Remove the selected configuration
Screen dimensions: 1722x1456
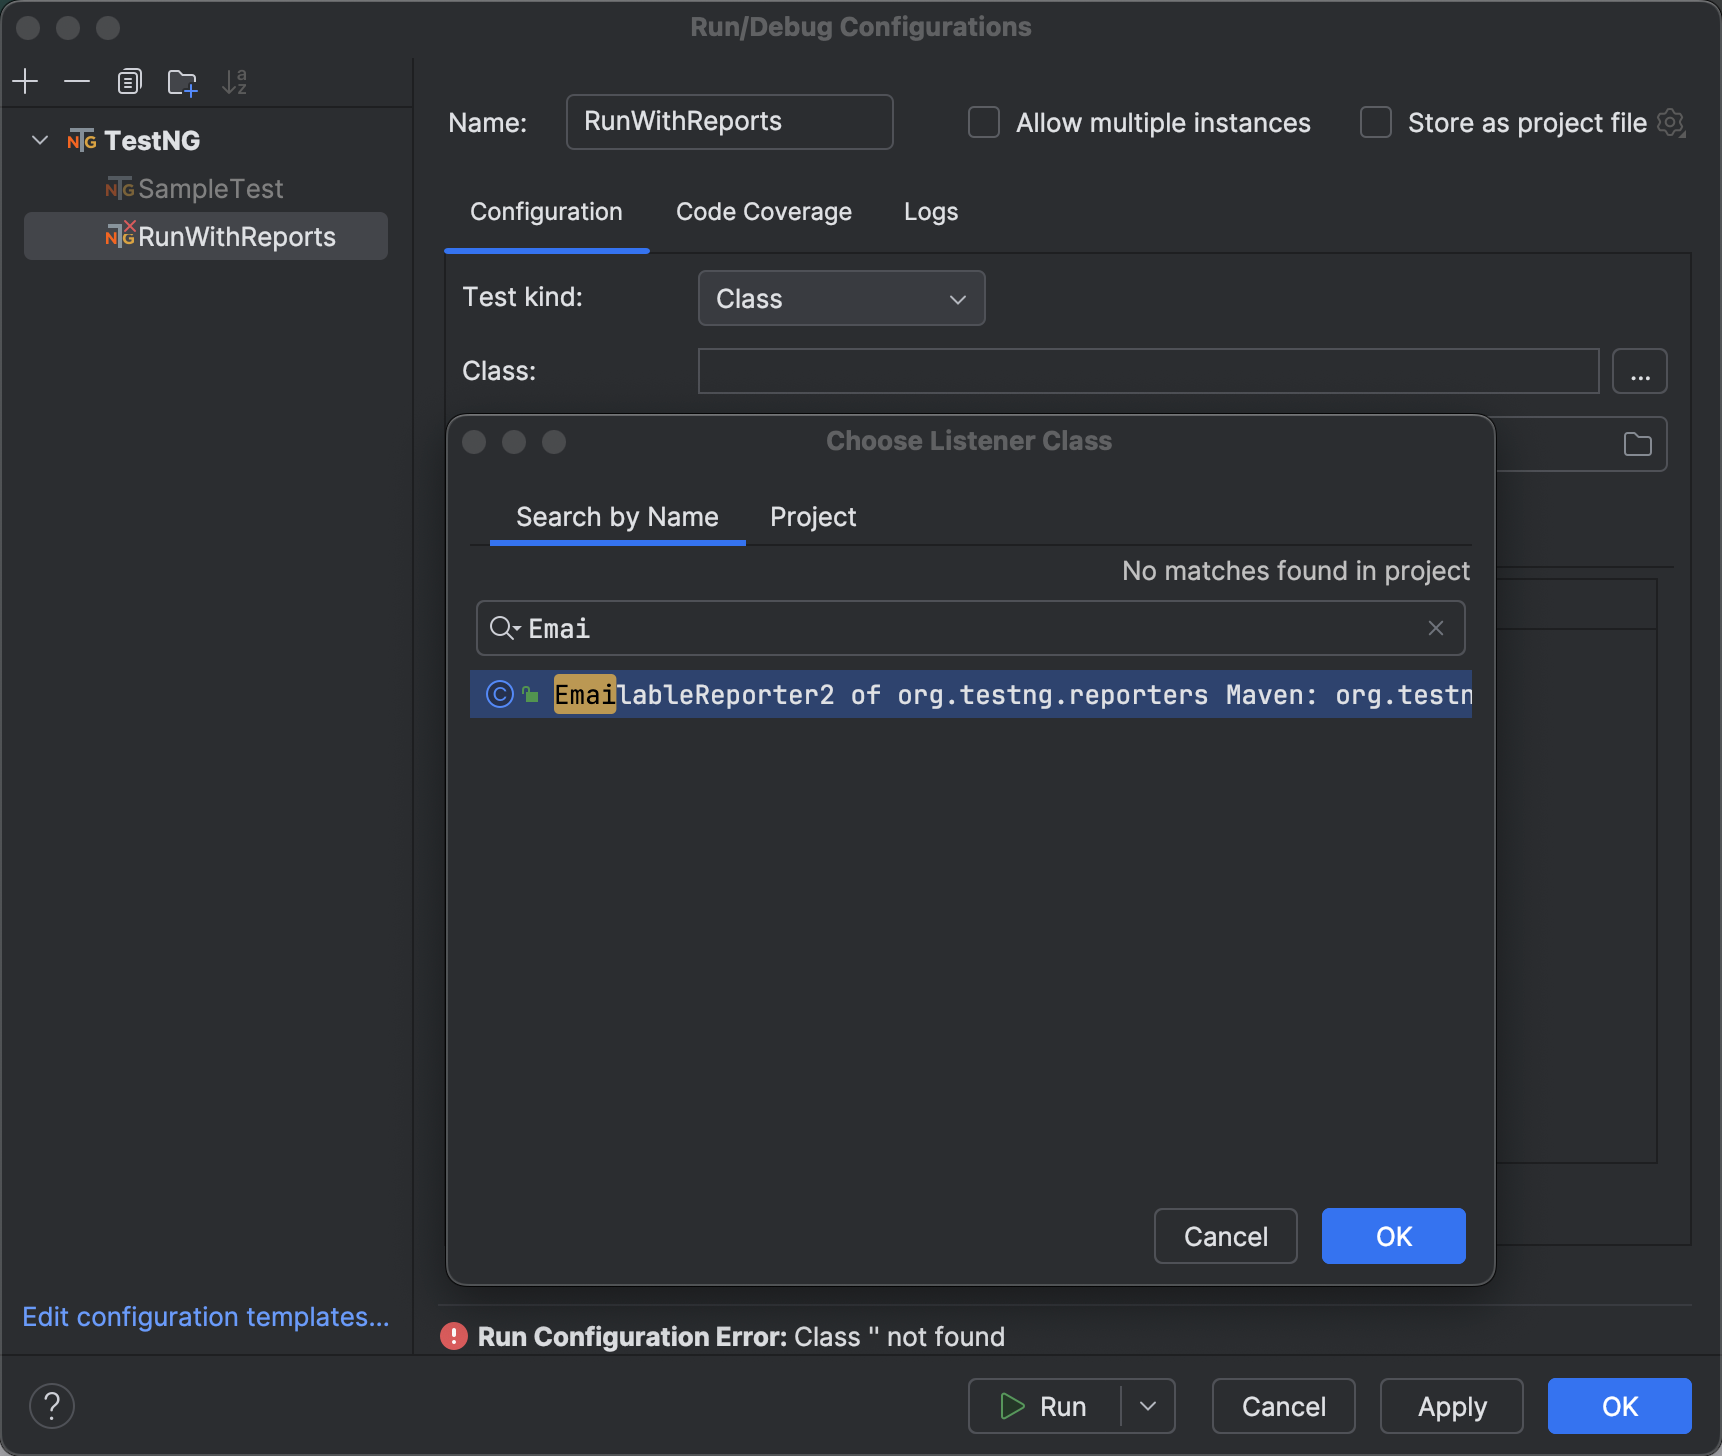coord(77,81)
